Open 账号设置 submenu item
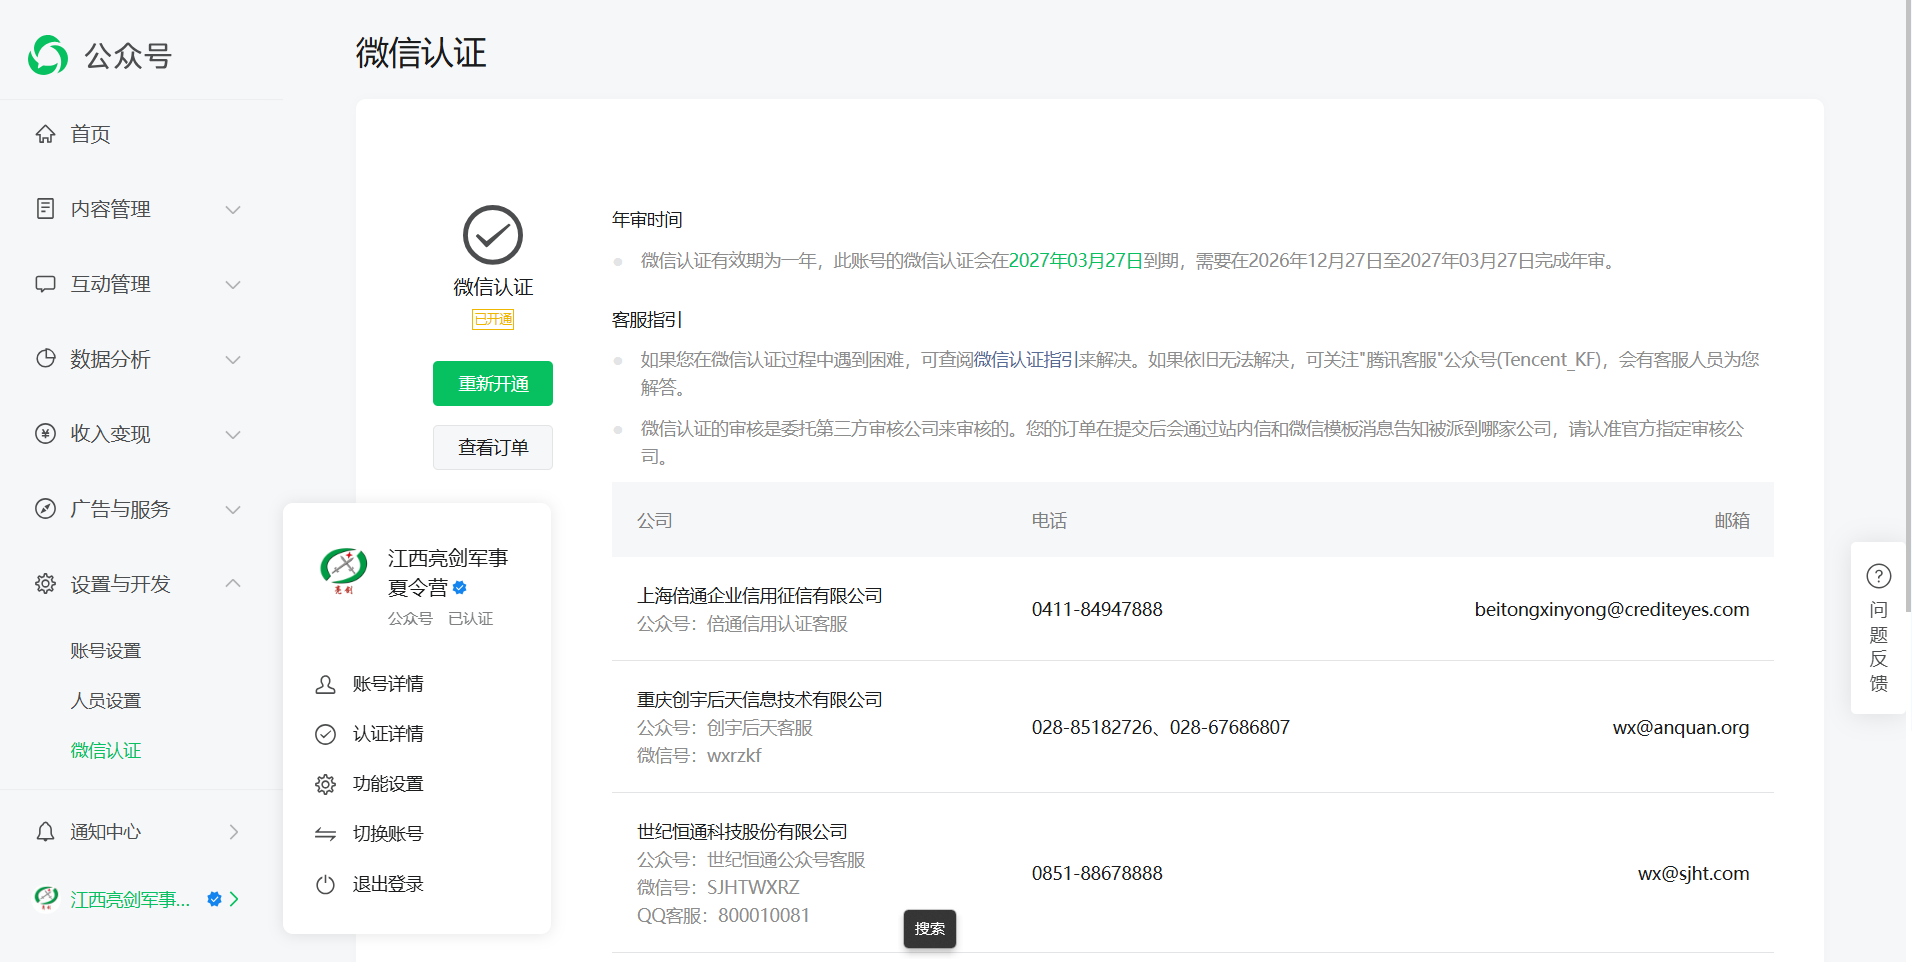This screenshot has width=1912, height=962. coord(106,651)
